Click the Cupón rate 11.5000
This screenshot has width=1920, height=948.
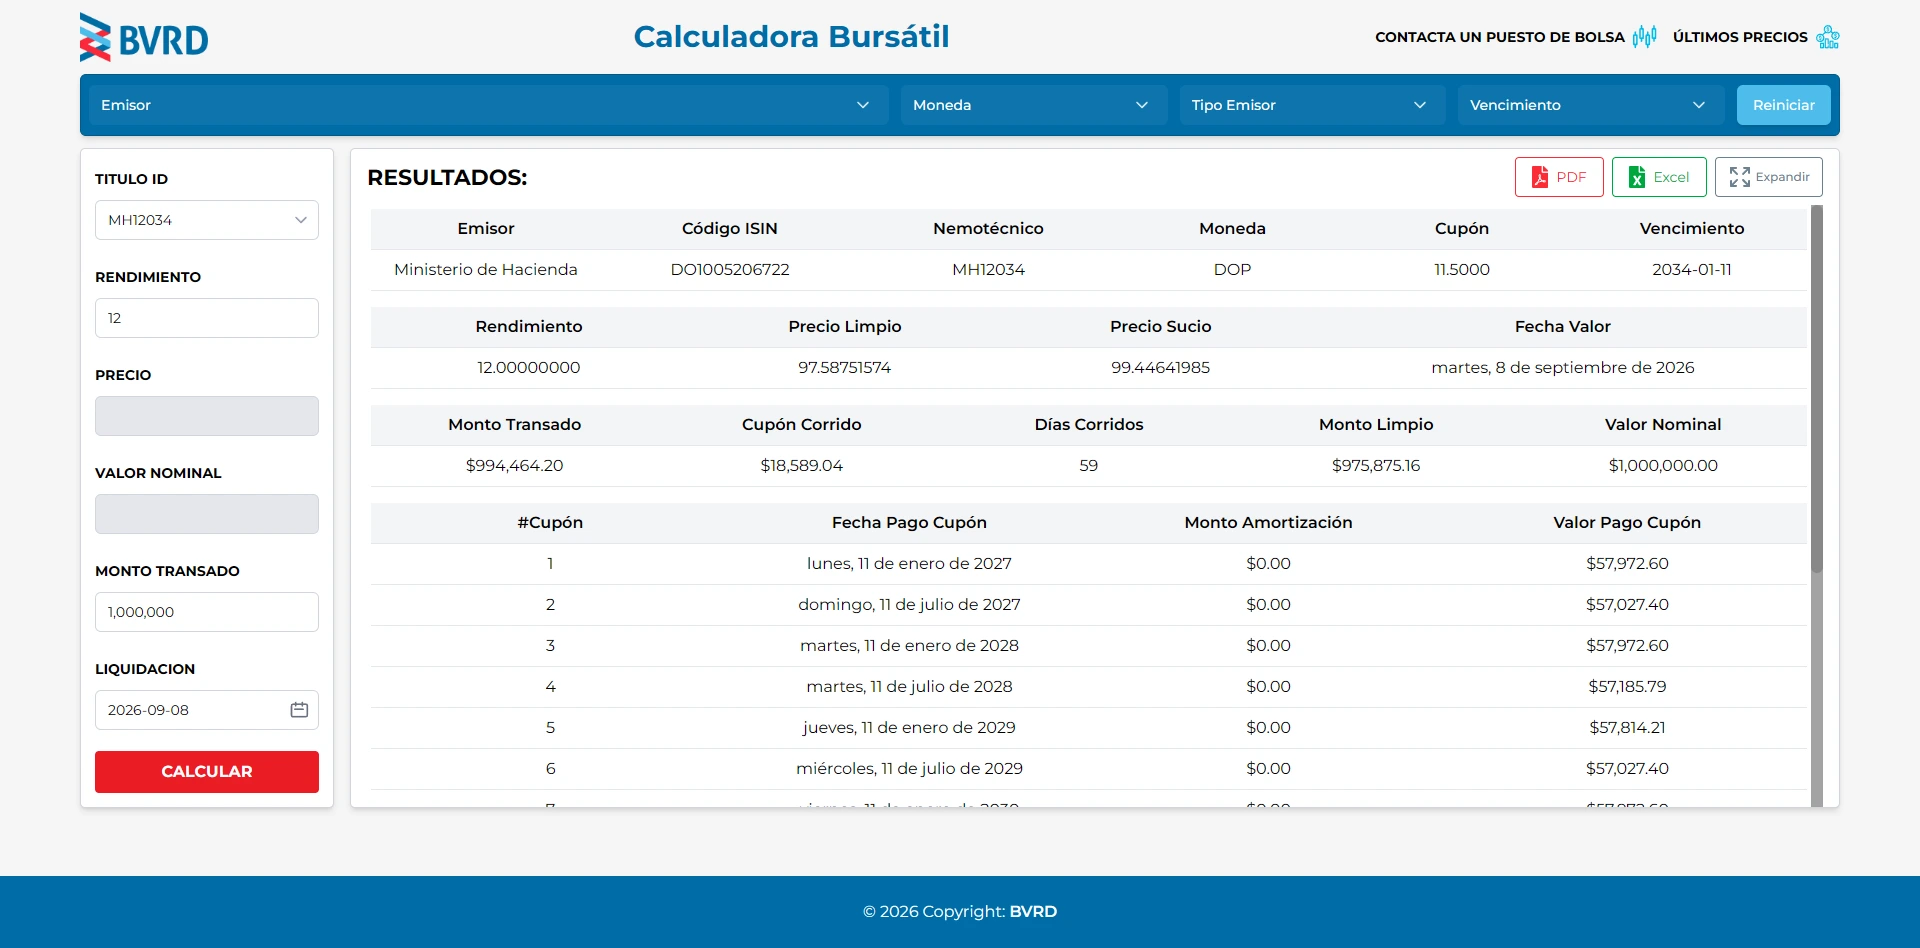click(1462, 270)
